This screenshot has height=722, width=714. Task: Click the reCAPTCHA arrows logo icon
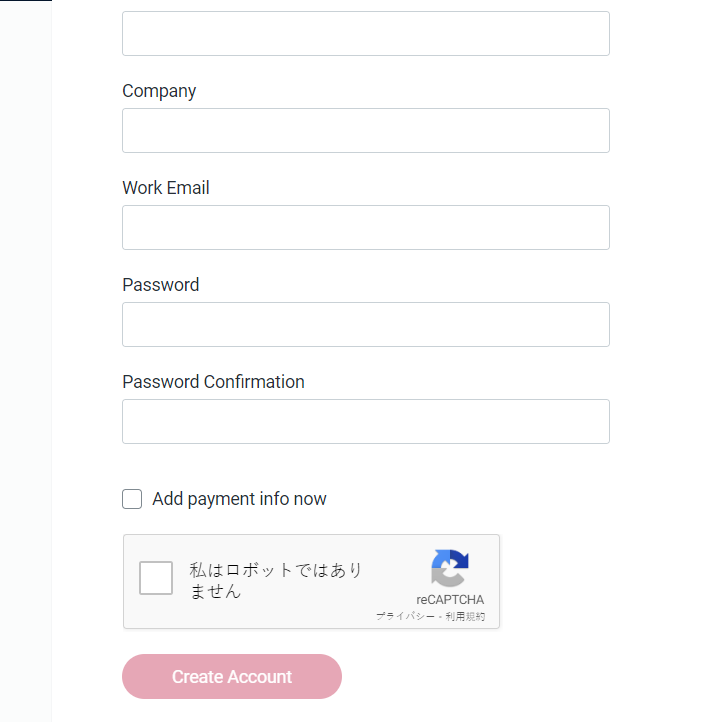[450, 569]
